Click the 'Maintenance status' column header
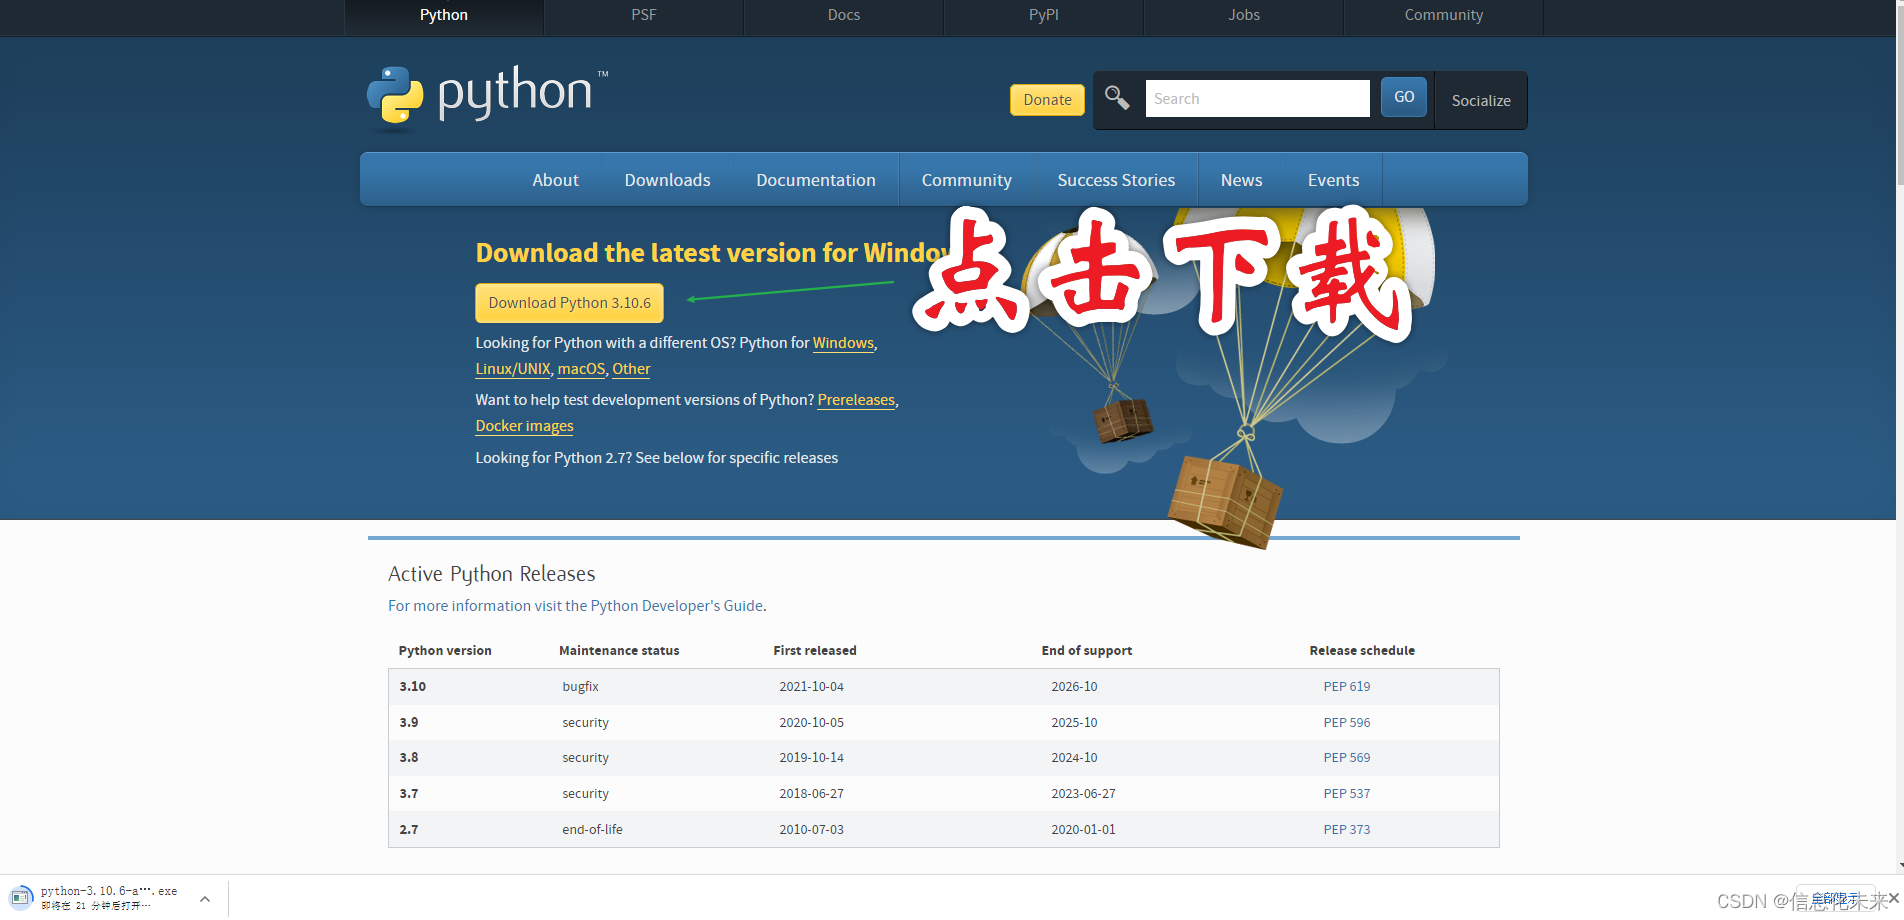 point(619,651)
